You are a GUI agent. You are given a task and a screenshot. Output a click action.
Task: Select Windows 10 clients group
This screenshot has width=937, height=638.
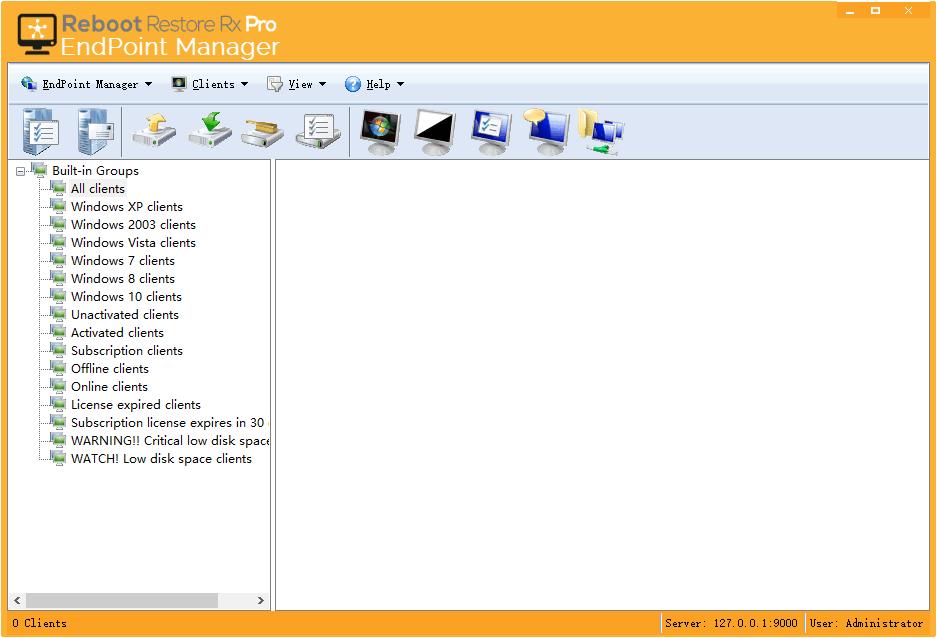126,297
